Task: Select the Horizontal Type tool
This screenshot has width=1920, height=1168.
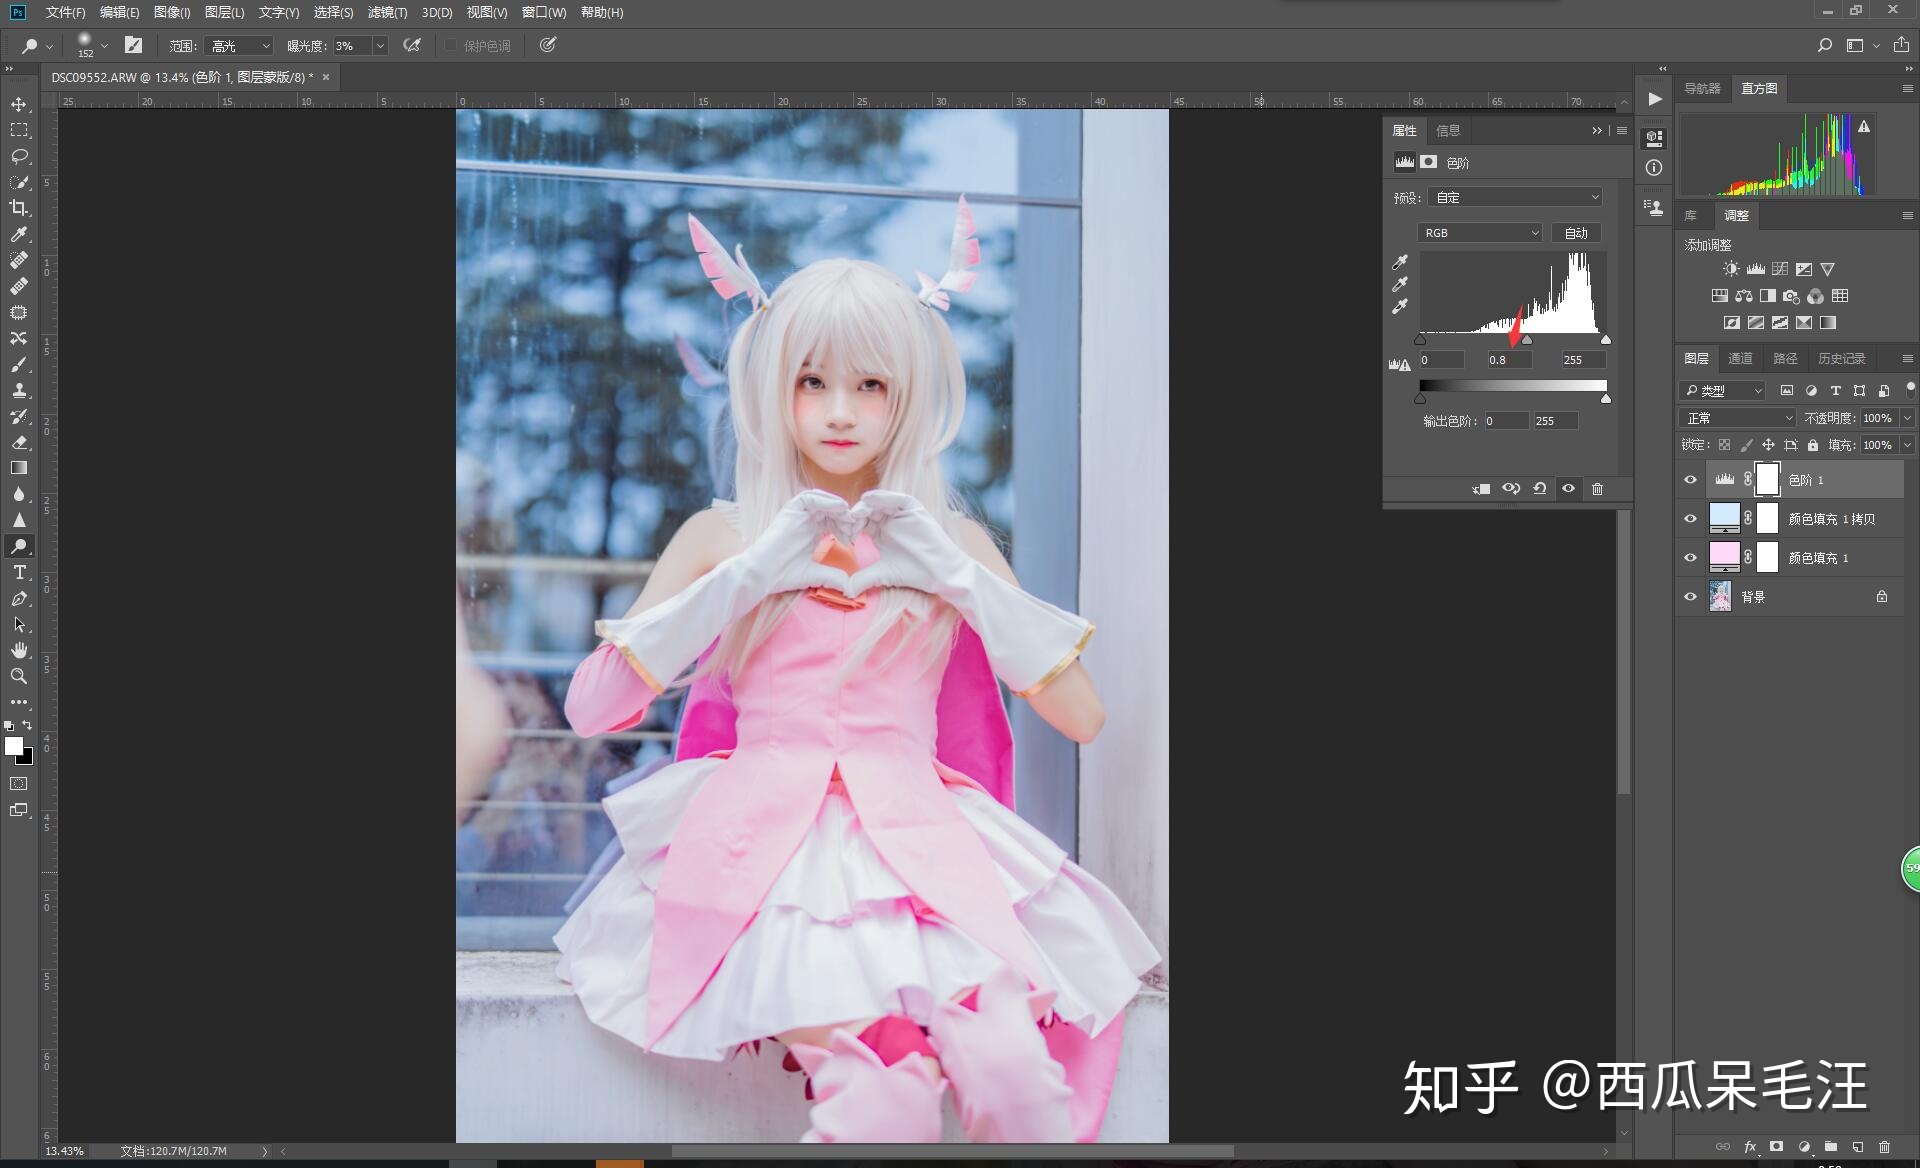Action: (x=19, y=572)
